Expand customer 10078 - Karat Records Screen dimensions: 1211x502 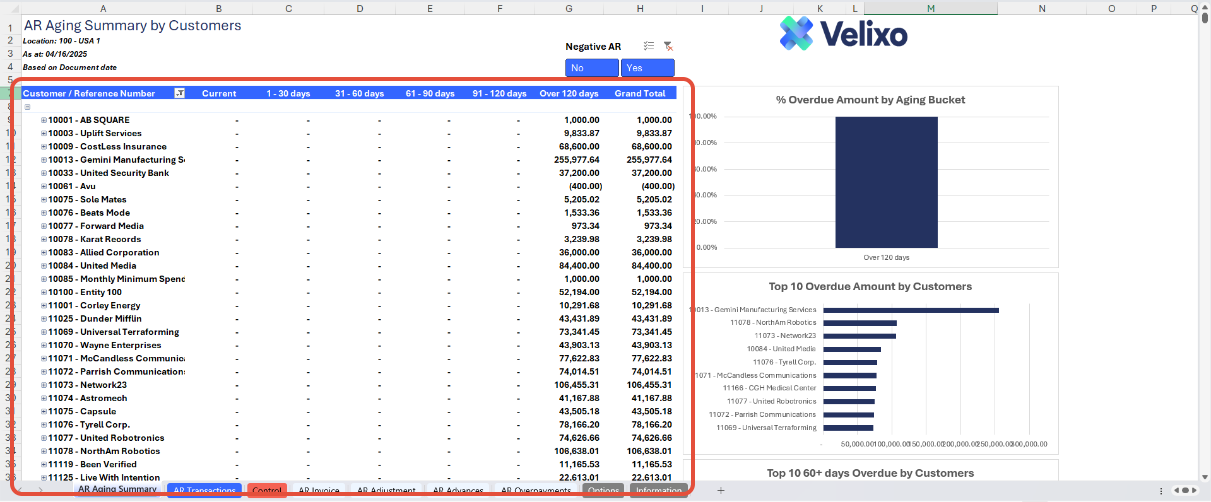coord(44,239)
